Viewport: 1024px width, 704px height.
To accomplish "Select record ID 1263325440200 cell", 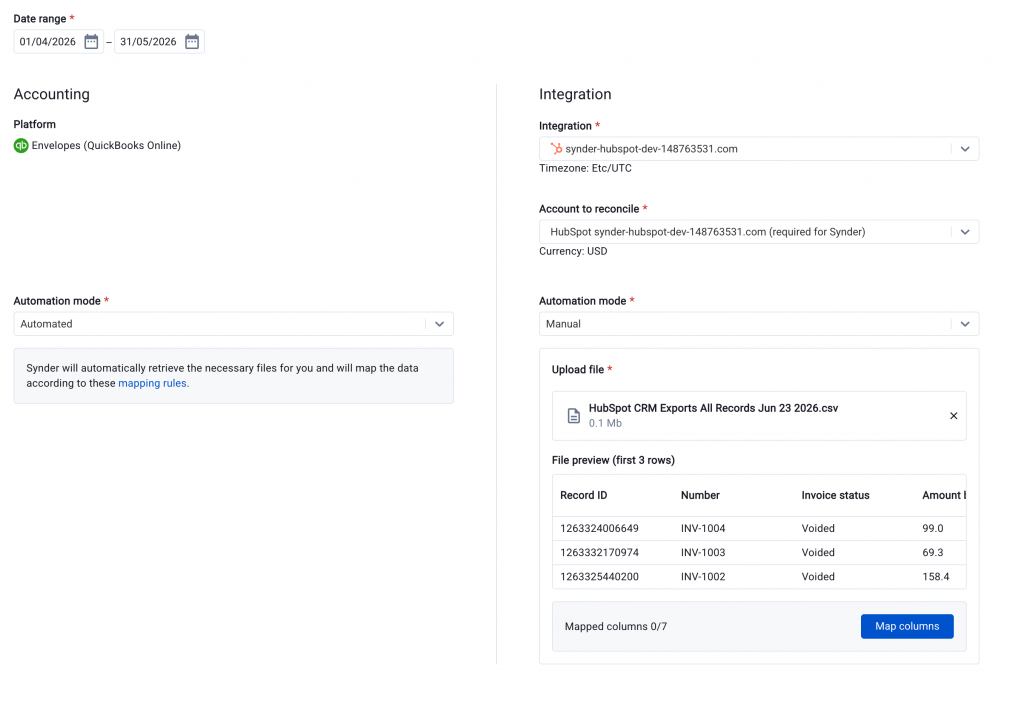I will (600, 577).
